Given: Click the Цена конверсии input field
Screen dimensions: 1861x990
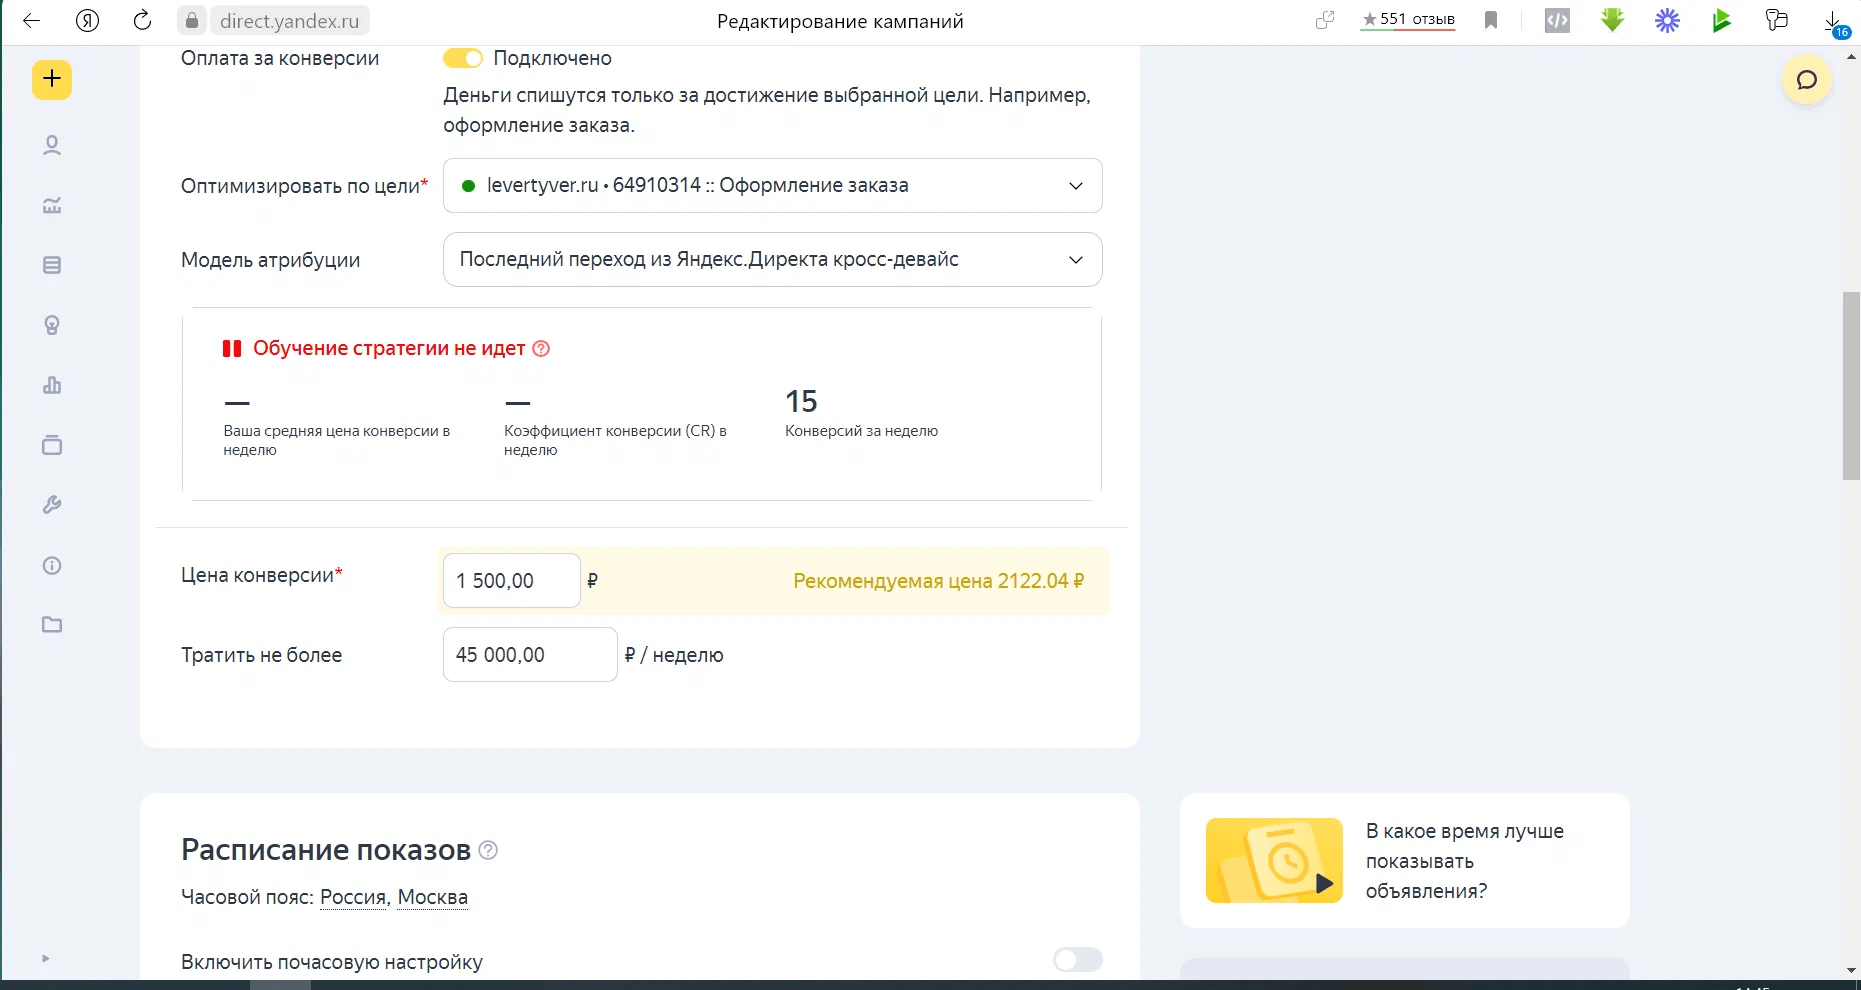Looking at the screenshot, I should 511,580.
